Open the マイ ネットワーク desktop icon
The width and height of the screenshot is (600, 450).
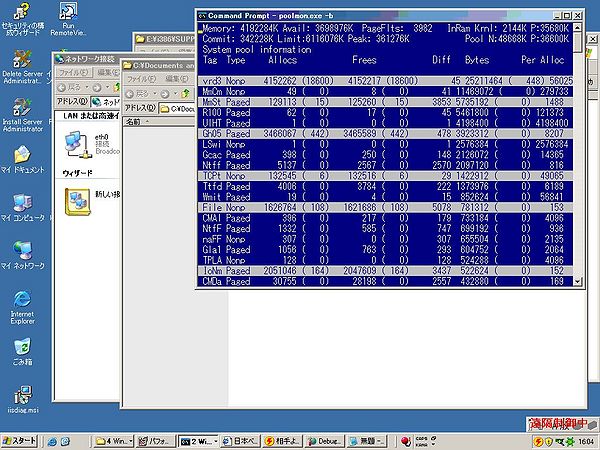pyautogui.click(x=22, y=256)
